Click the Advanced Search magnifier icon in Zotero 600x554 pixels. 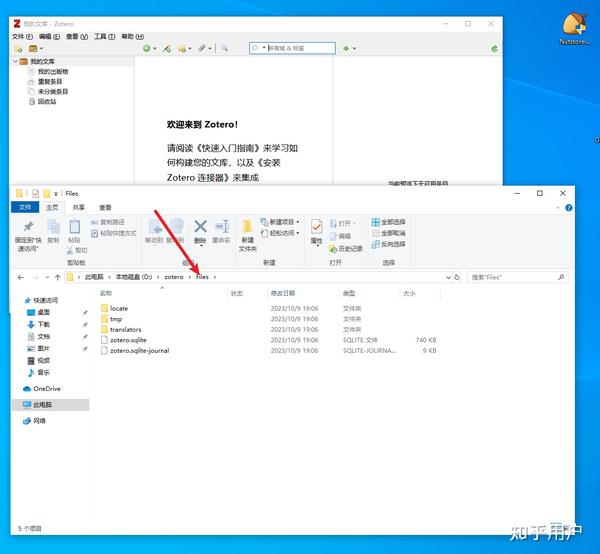coord(225,48)
